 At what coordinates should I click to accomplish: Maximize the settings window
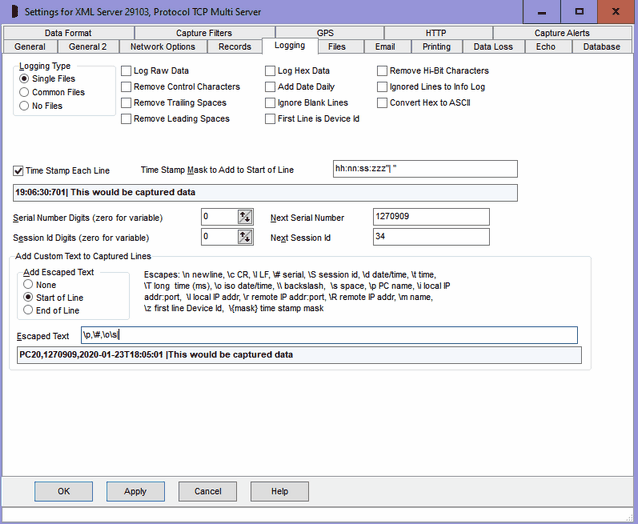579,12
